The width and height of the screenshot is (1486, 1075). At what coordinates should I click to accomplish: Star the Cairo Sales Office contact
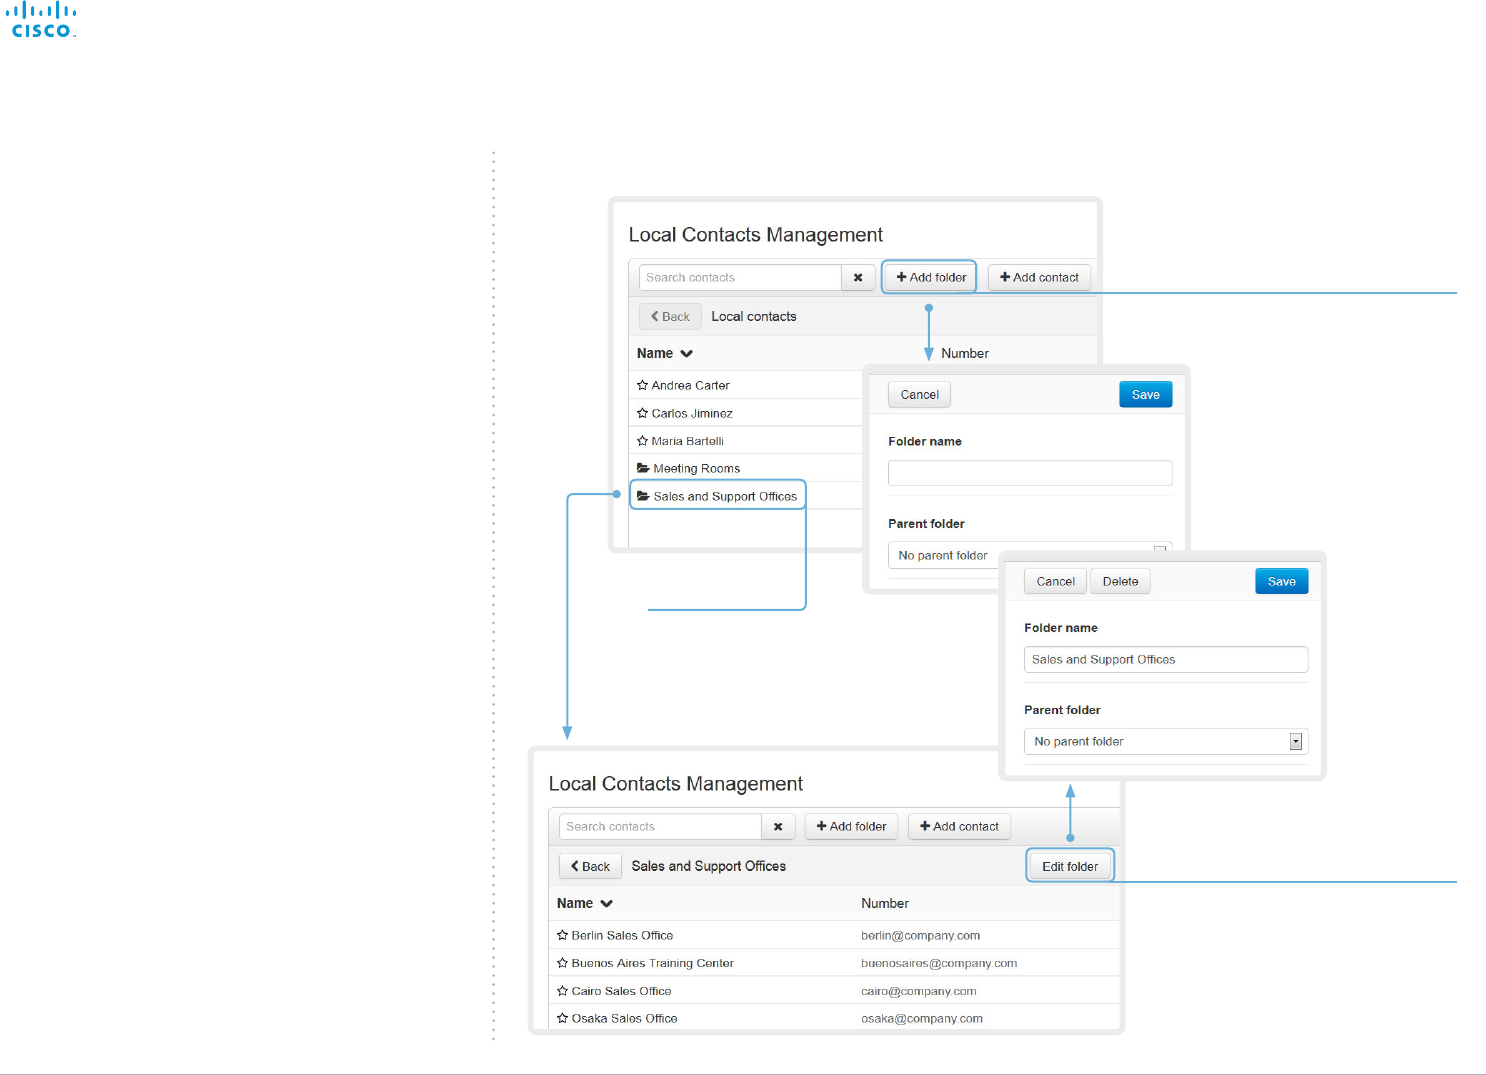tap(563, 991)
